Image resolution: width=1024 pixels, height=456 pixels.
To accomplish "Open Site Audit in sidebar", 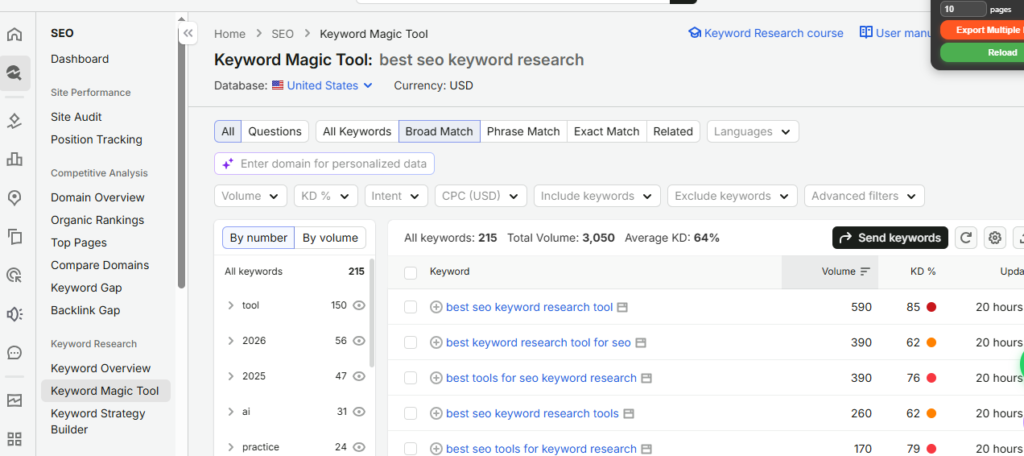I will tap(76, 117).
